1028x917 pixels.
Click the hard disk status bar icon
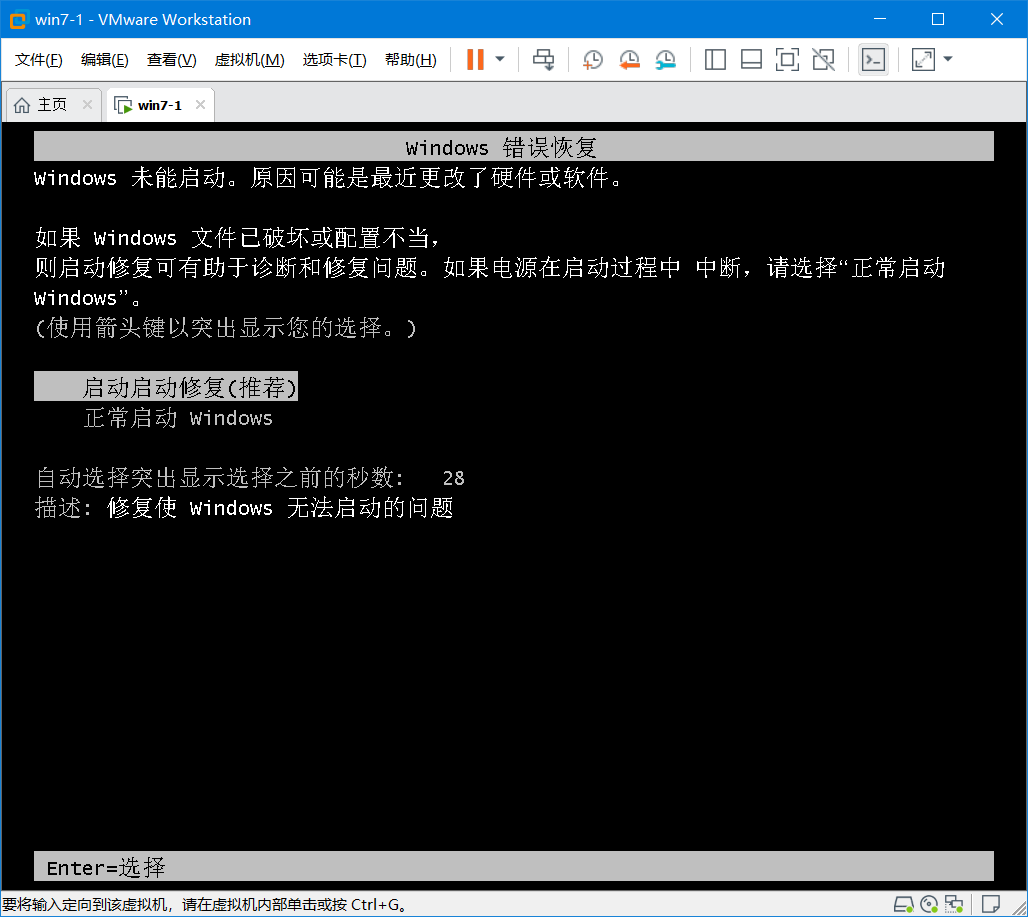(904, 905)
